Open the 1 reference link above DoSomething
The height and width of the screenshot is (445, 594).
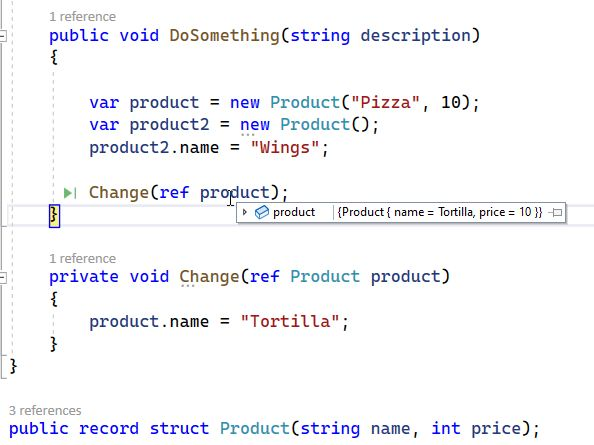tap(82, 17)
